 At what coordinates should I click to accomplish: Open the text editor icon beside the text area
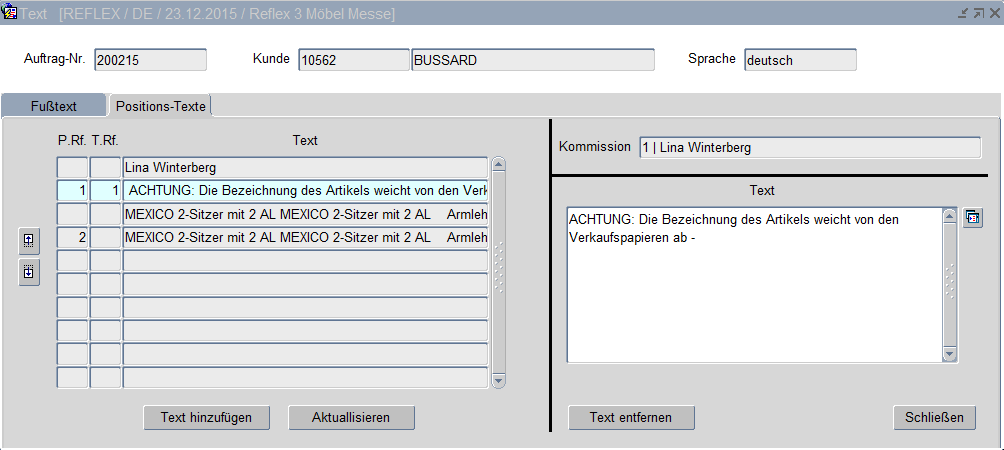pyautogui.click(x=973, y=218)
